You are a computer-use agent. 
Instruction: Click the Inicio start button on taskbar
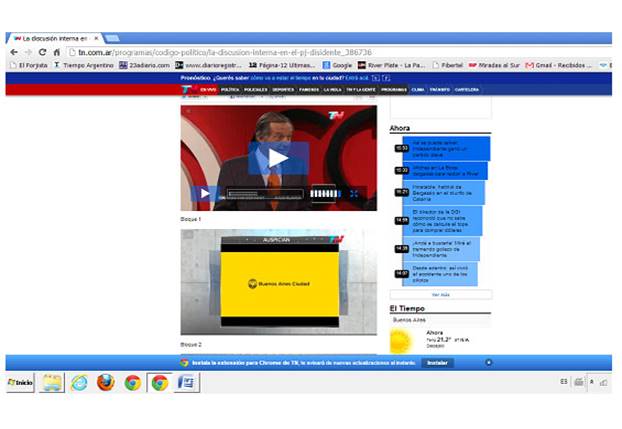[20, 383]
